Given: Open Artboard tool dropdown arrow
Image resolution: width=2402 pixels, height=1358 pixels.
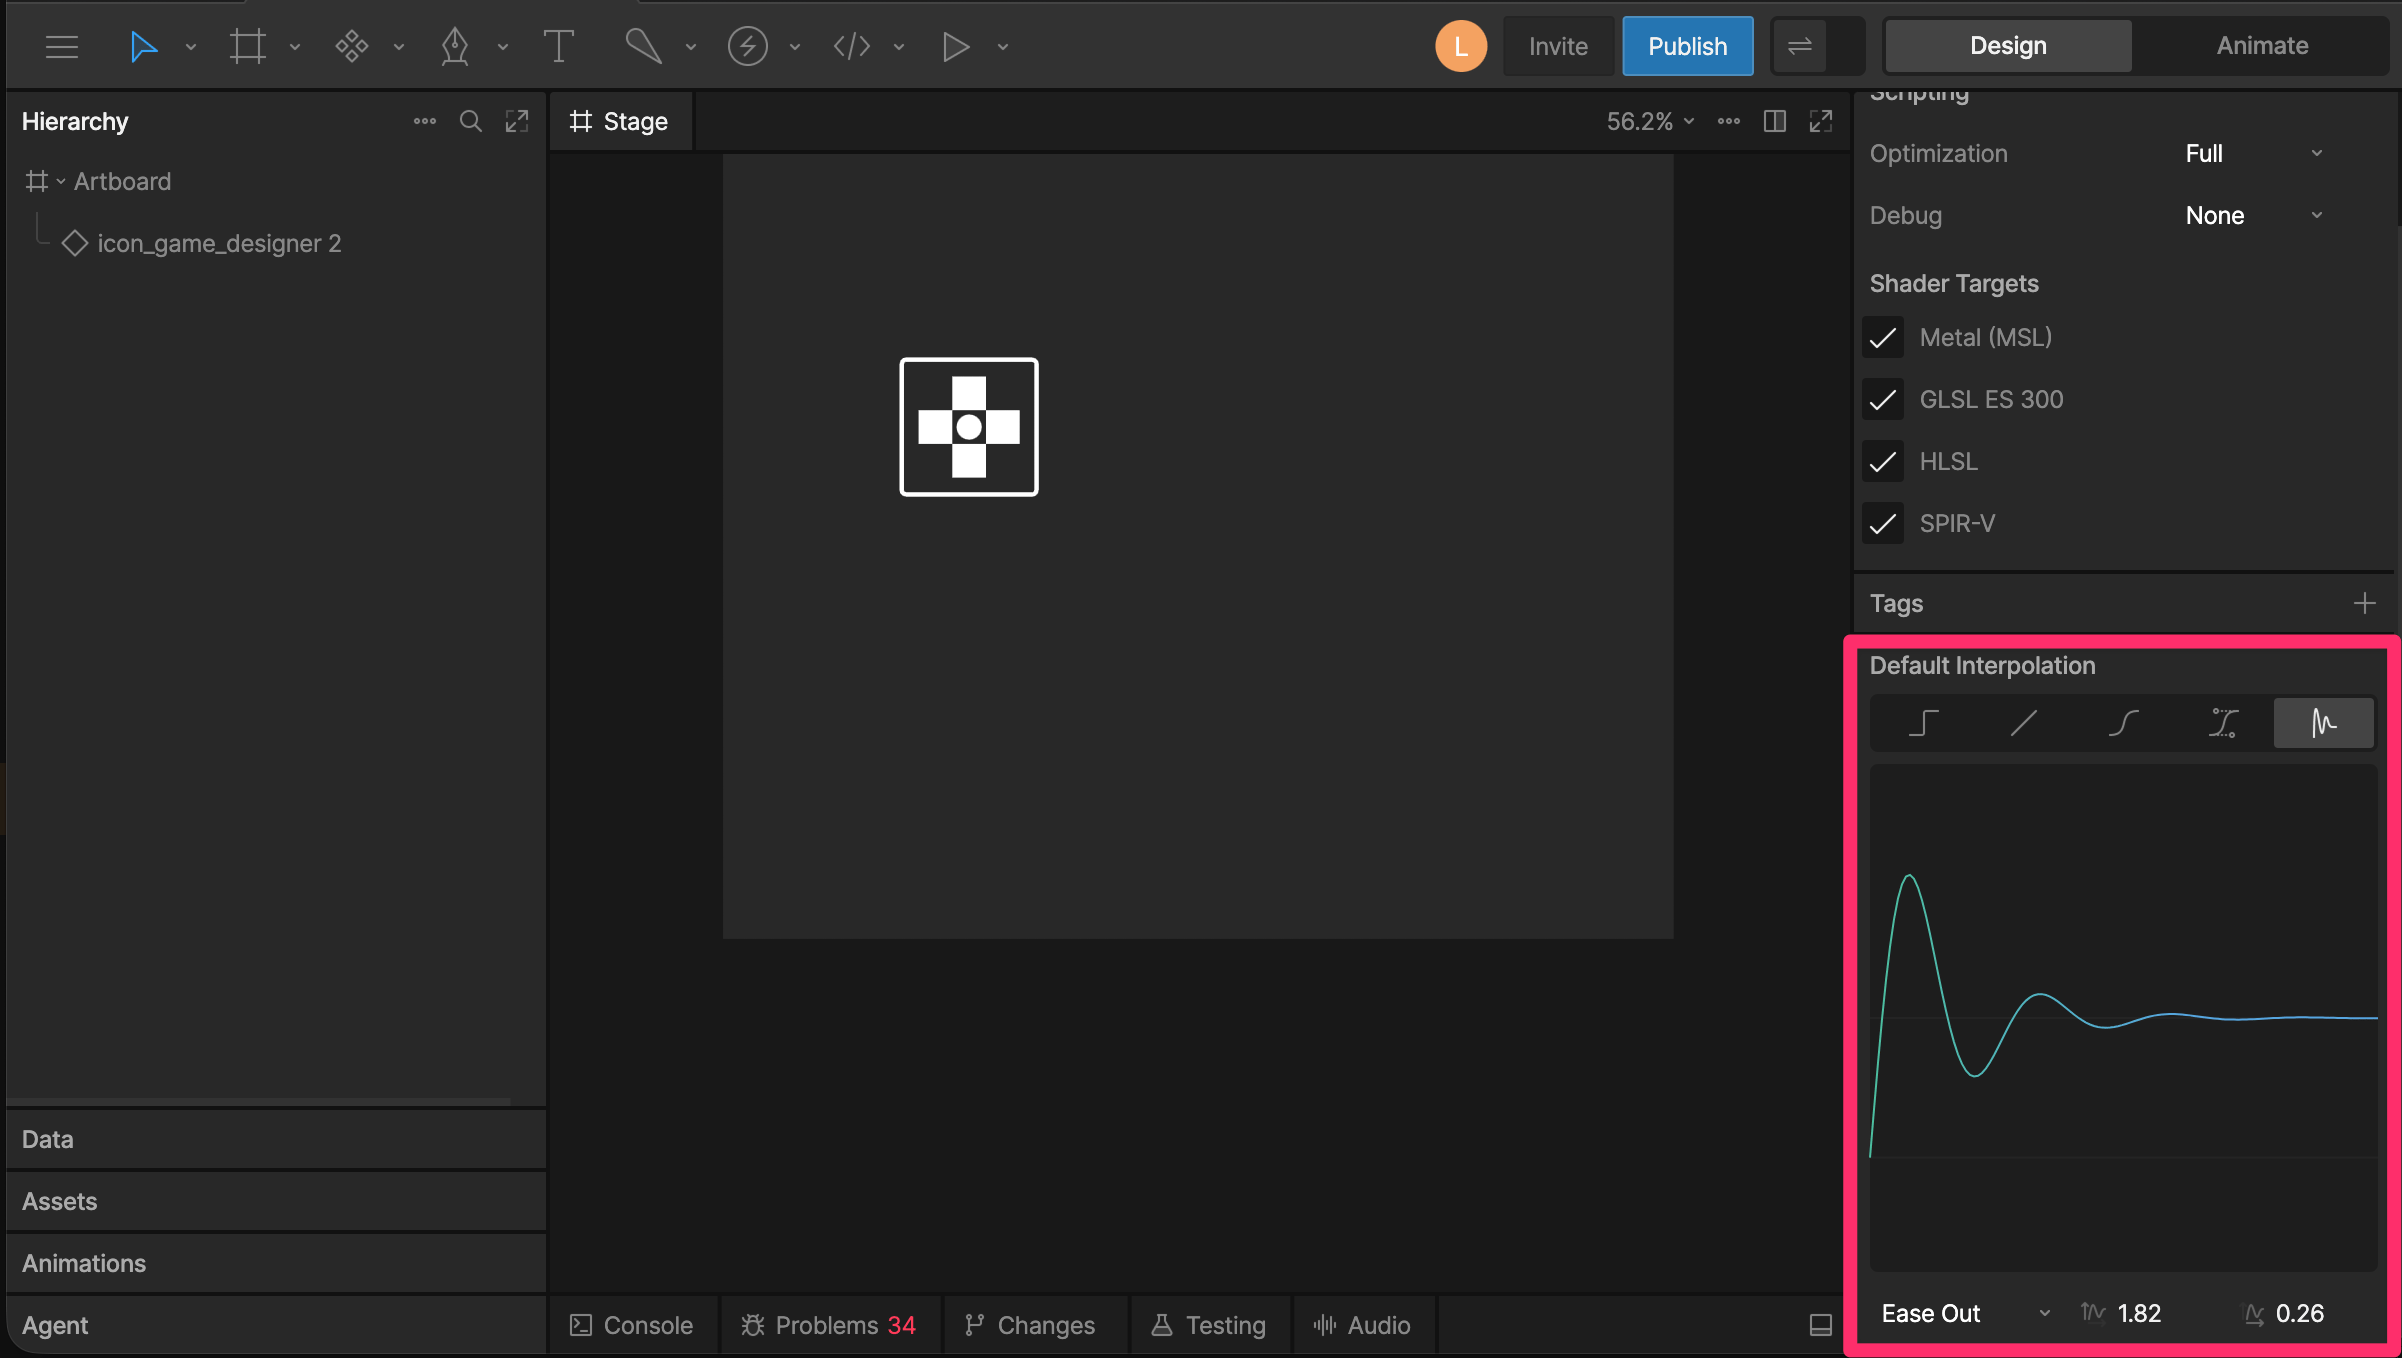Looking at the screenshot, I should click(x=295, y=47).
